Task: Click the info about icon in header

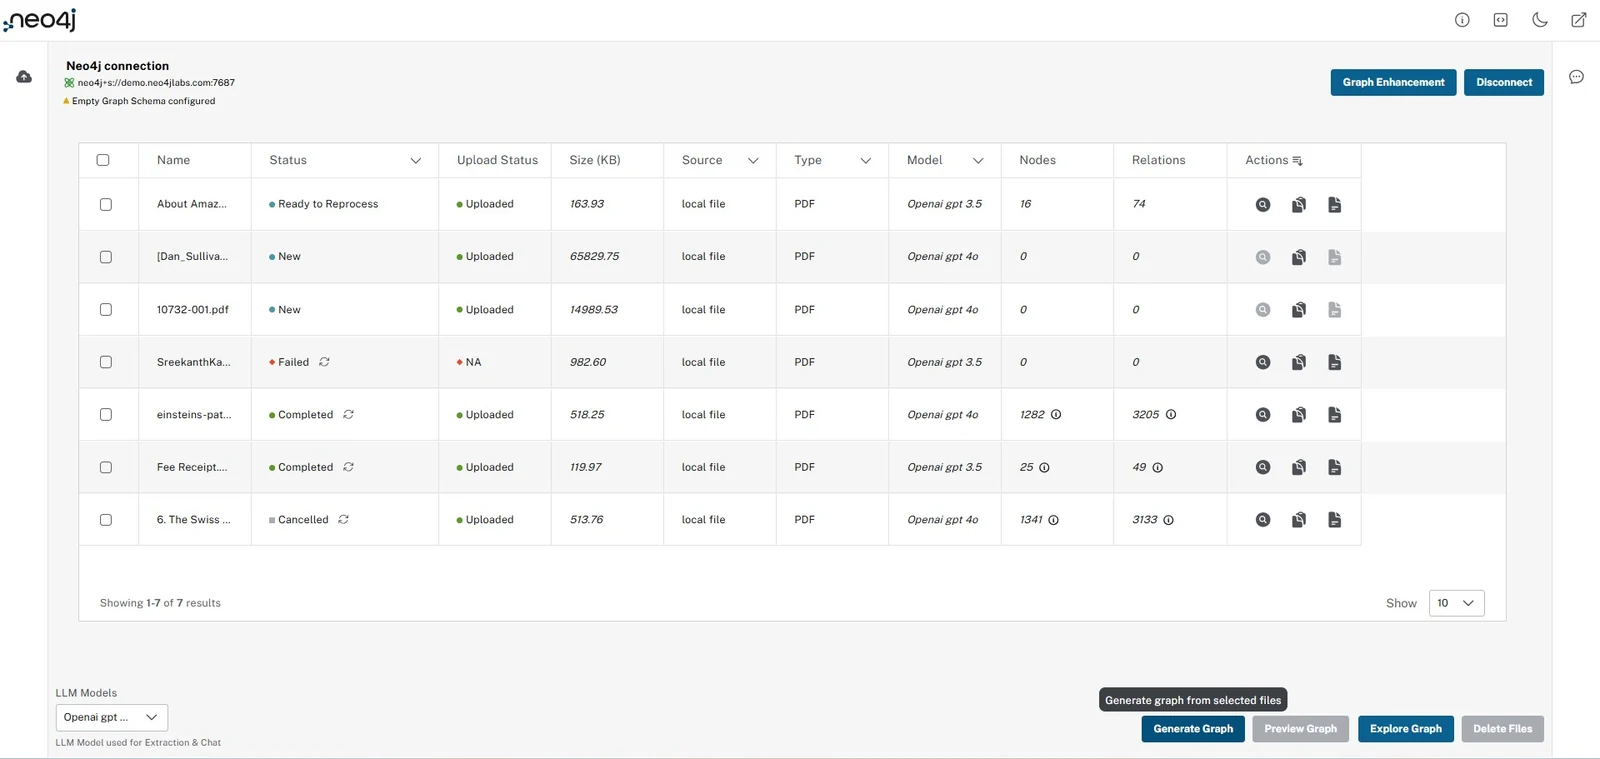Action: (x=1462, y=20)
